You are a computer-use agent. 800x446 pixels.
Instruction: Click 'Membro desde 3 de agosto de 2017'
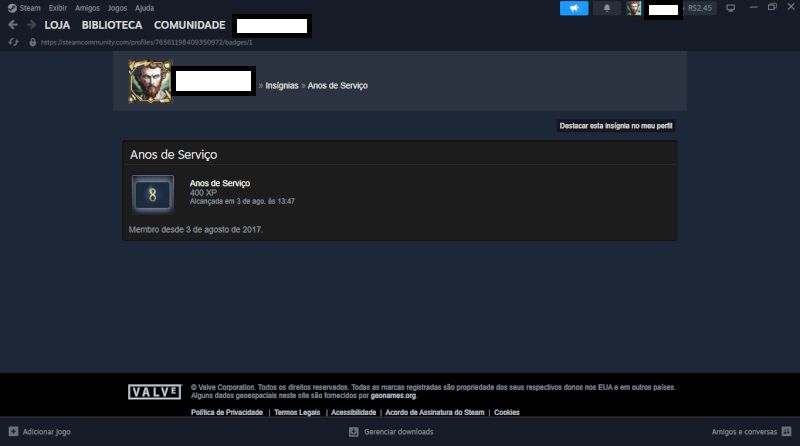pos(195,230)
